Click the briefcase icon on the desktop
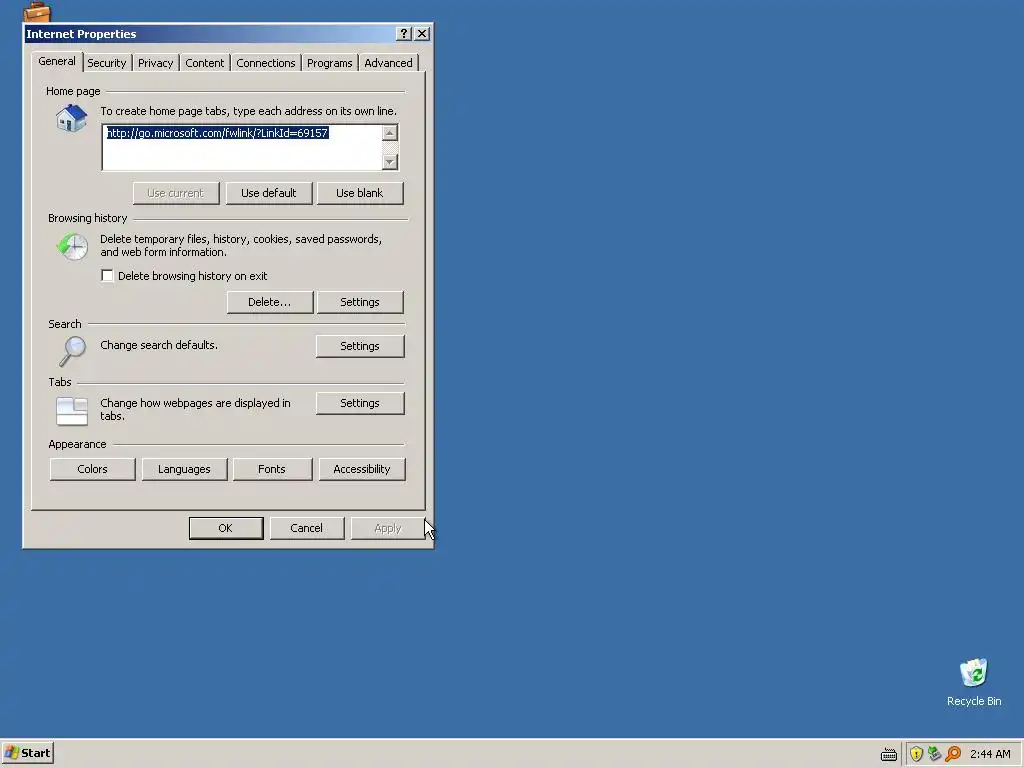 click(x=37, y=10)
